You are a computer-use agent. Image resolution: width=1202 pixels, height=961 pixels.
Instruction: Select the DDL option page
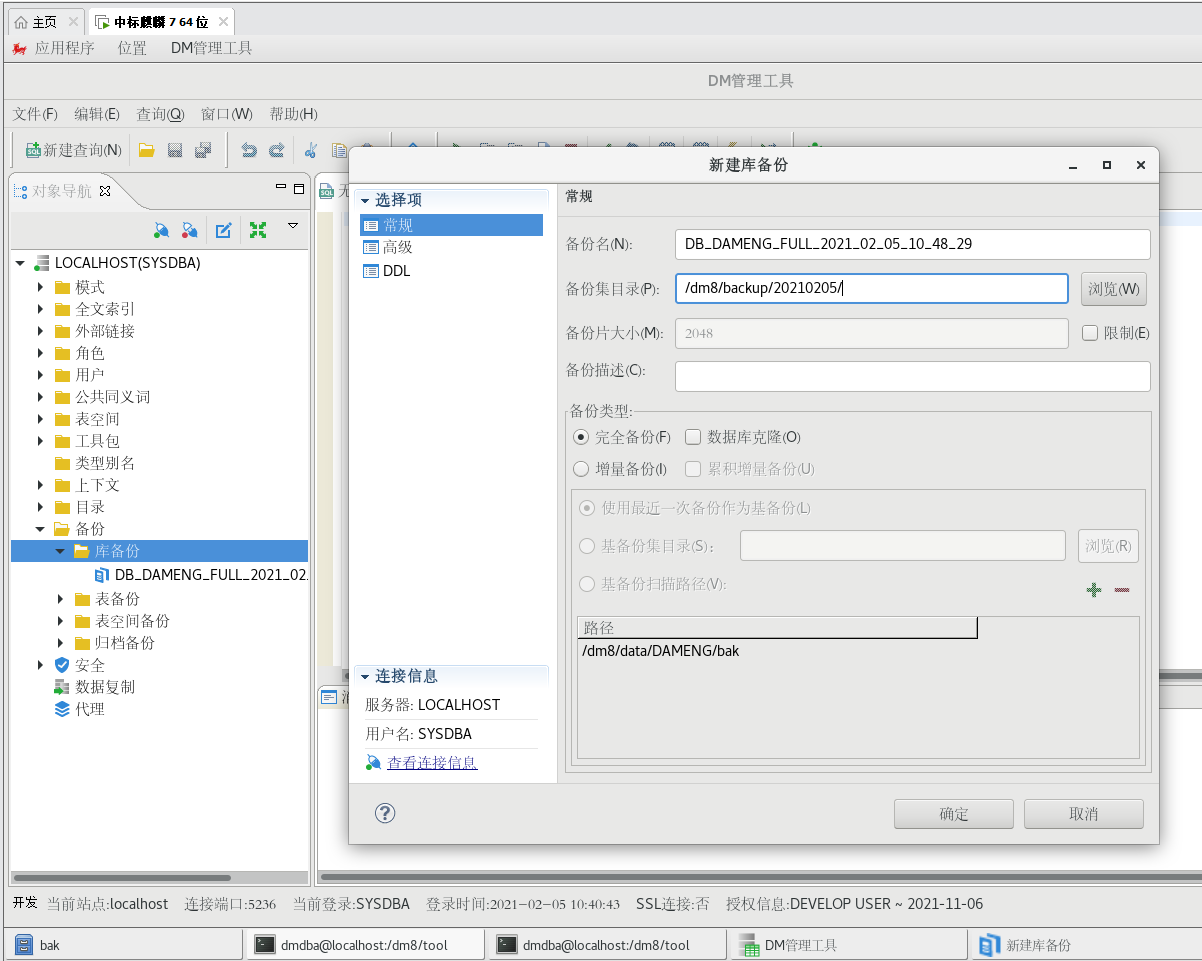click(x=397, y=271)
